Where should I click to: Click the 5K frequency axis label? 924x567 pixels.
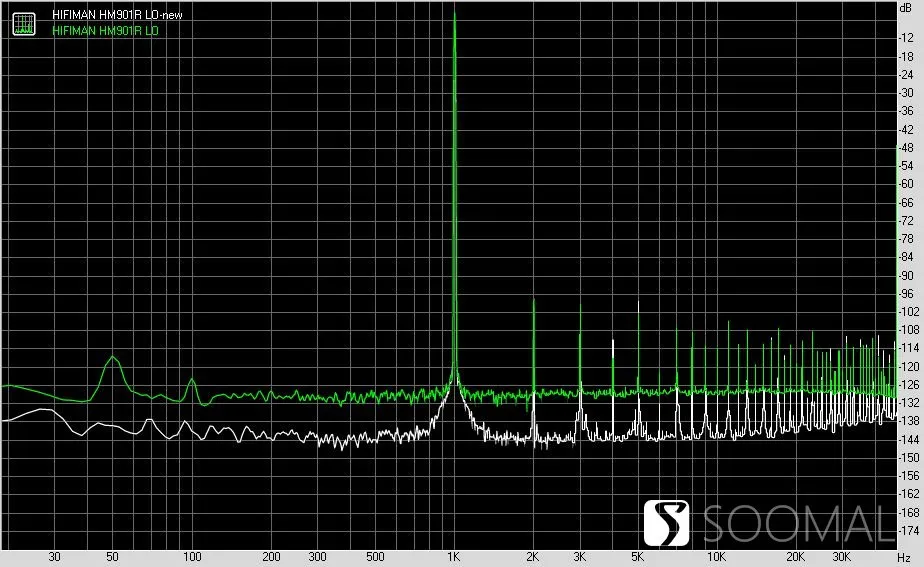click(638, 557)
